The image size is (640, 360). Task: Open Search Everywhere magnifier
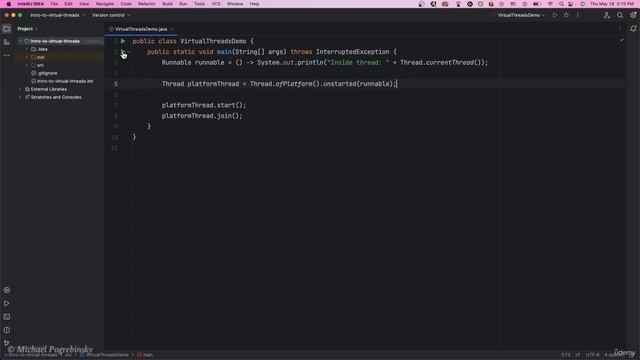(x=620, y=15)
